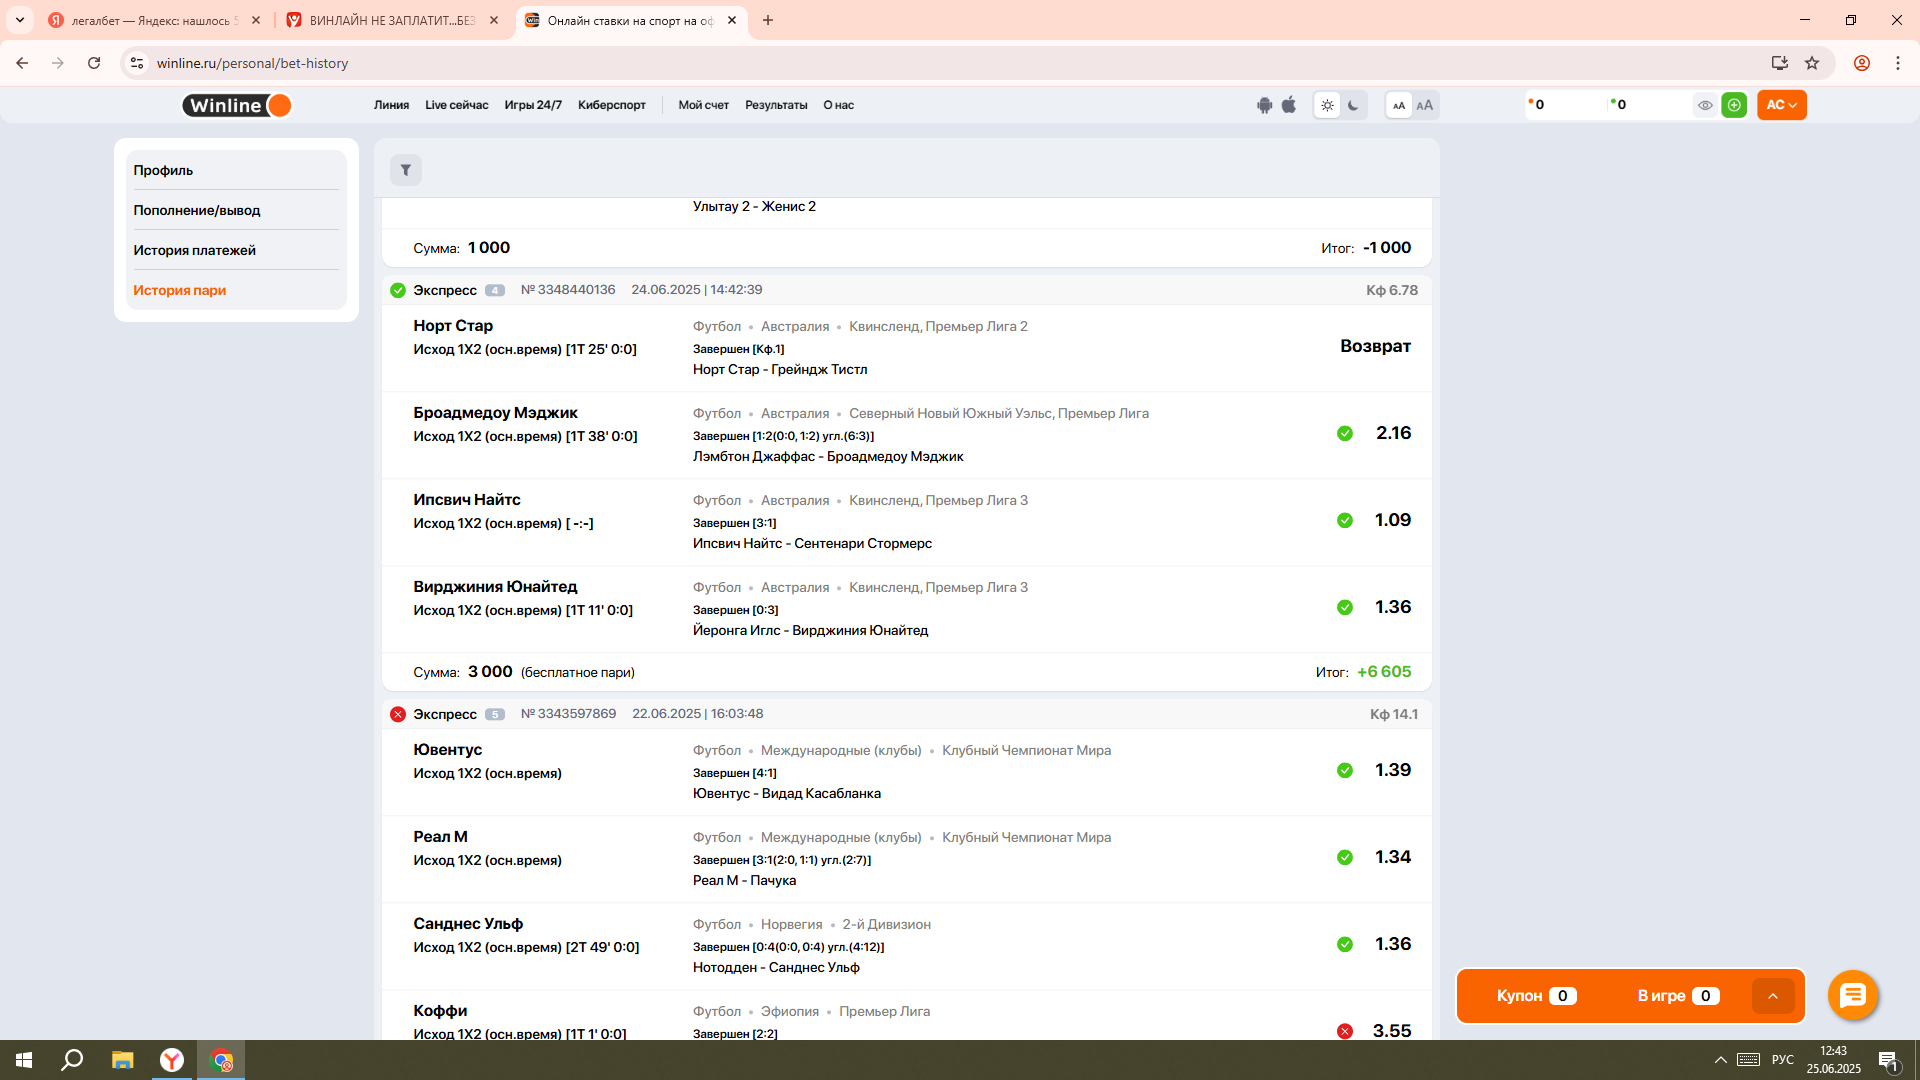1920x1080 pixels.
Task: Bookmark this page with star icon
Action: coord(1812,63)
